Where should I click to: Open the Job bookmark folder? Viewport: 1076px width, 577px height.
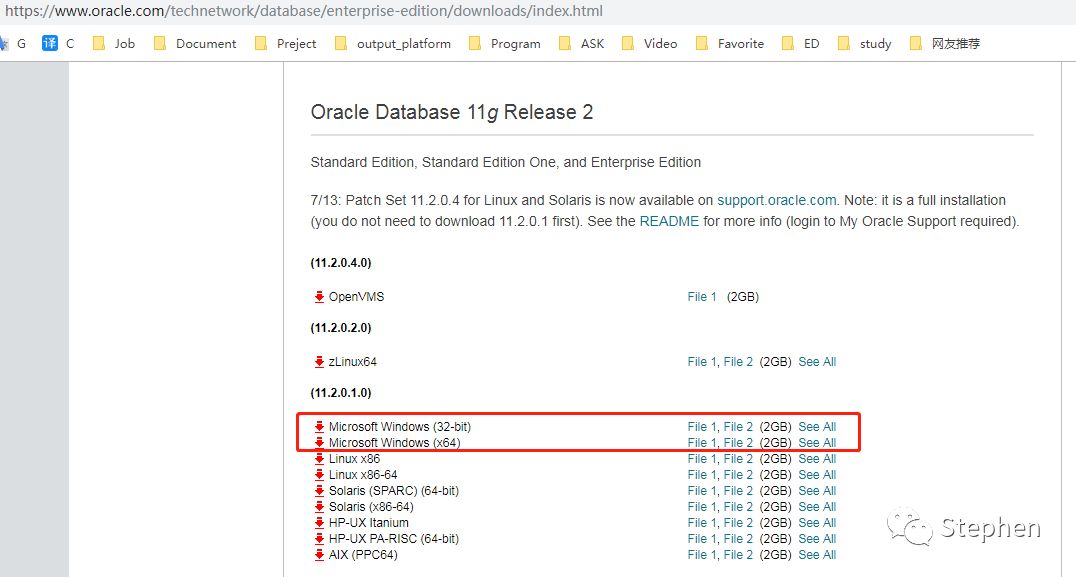(x=114, y=43)
